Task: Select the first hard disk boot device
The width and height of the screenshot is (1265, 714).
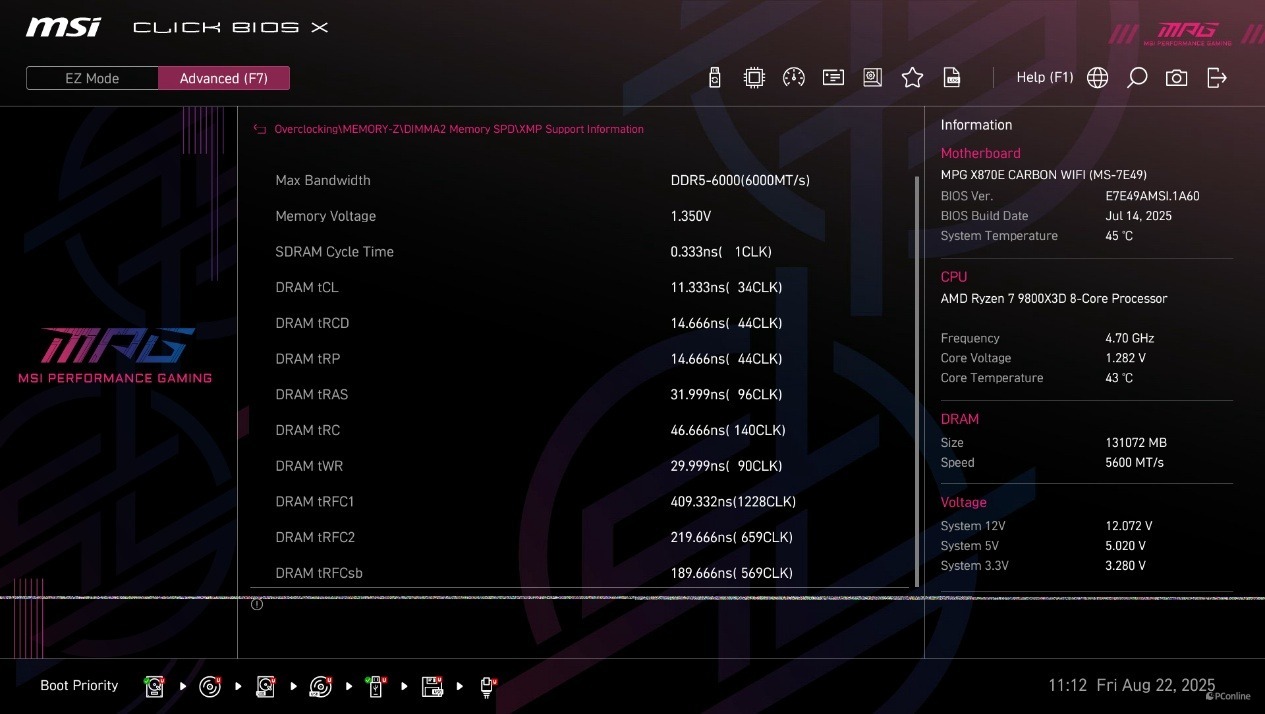Action: click(x=155, y=686)
